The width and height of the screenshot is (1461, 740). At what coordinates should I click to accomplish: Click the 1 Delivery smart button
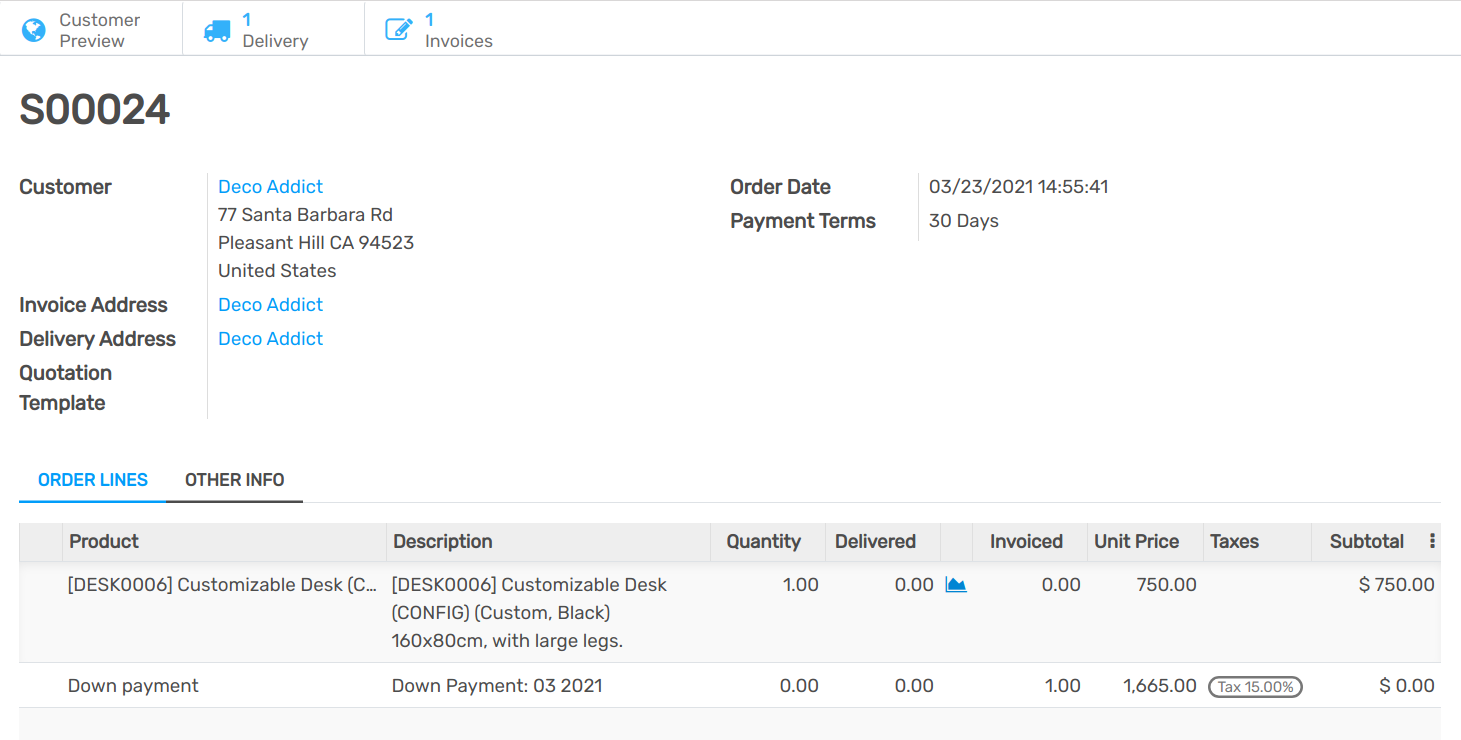[x=272, y=29]
